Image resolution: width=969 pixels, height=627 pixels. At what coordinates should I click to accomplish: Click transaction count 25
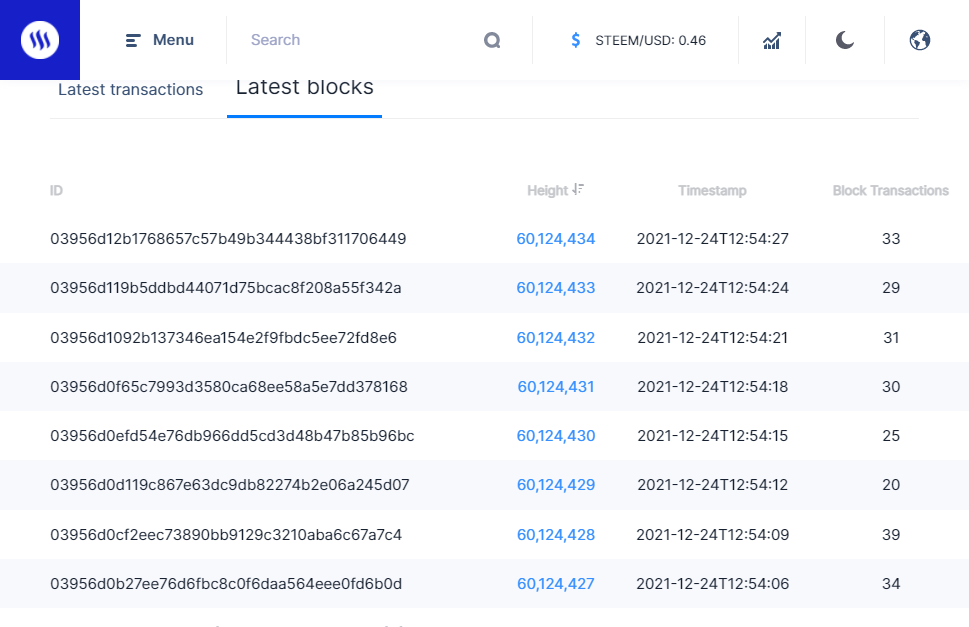point(891,436)
